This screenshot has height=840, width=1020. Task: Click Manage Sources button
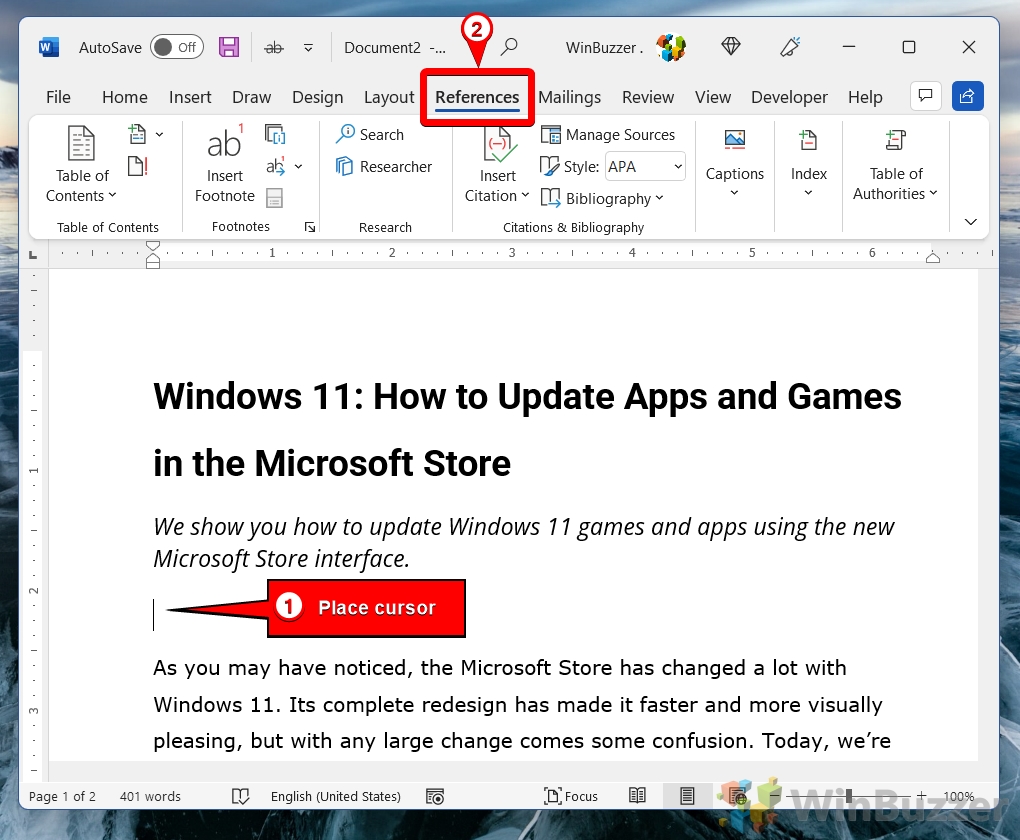(608, 135)
